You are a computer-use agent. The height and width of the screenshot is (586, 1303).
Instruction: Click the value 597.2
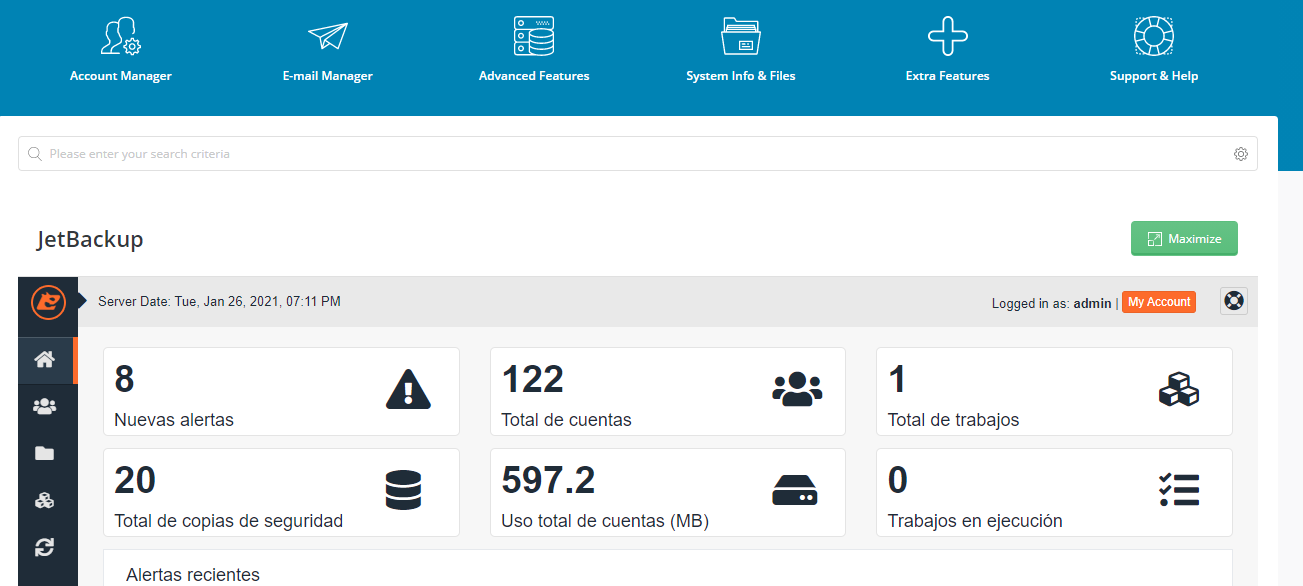pyautogui.click(x=548, y=481)
